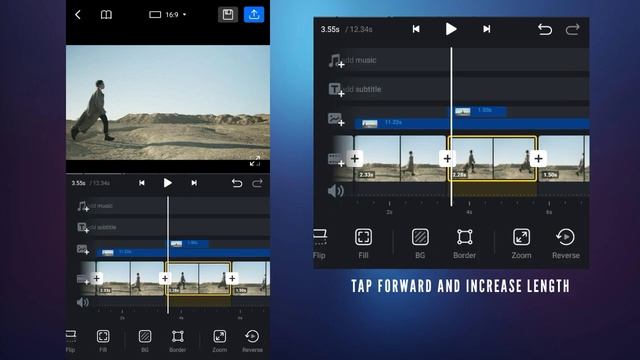Add video clip icon in phone screen
This screenshot has width=640, height=360.
tap(83, 279)
